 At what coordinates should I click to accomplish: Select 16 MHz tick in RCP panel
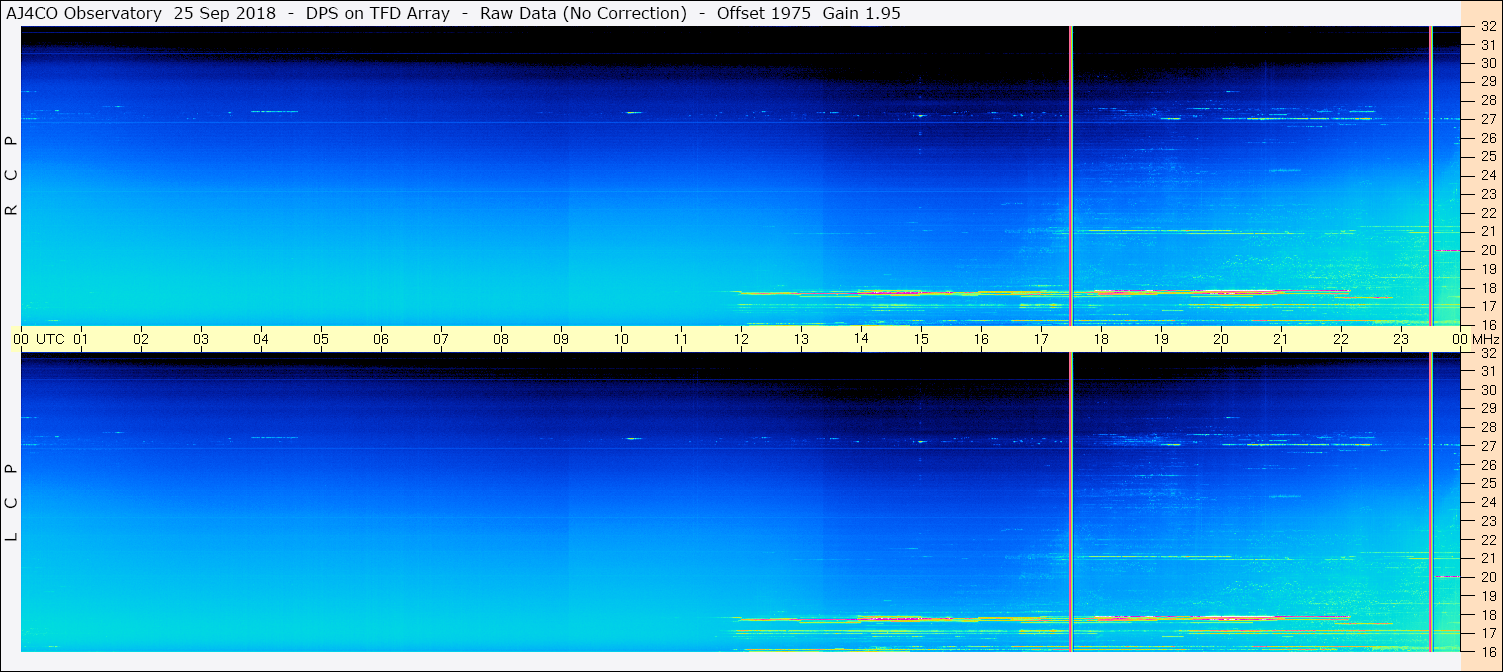coord(1488,324)
